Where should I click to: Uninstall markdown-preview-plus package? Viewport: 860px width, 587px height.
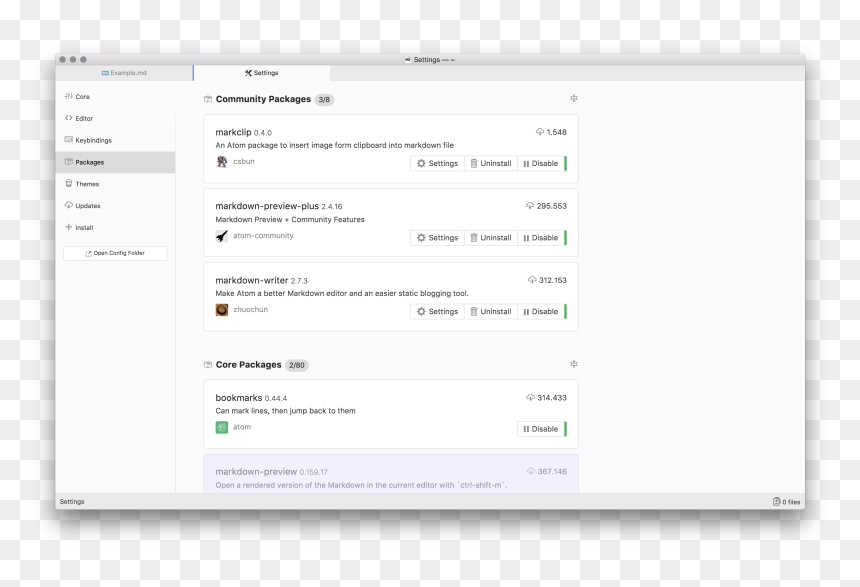491,238
